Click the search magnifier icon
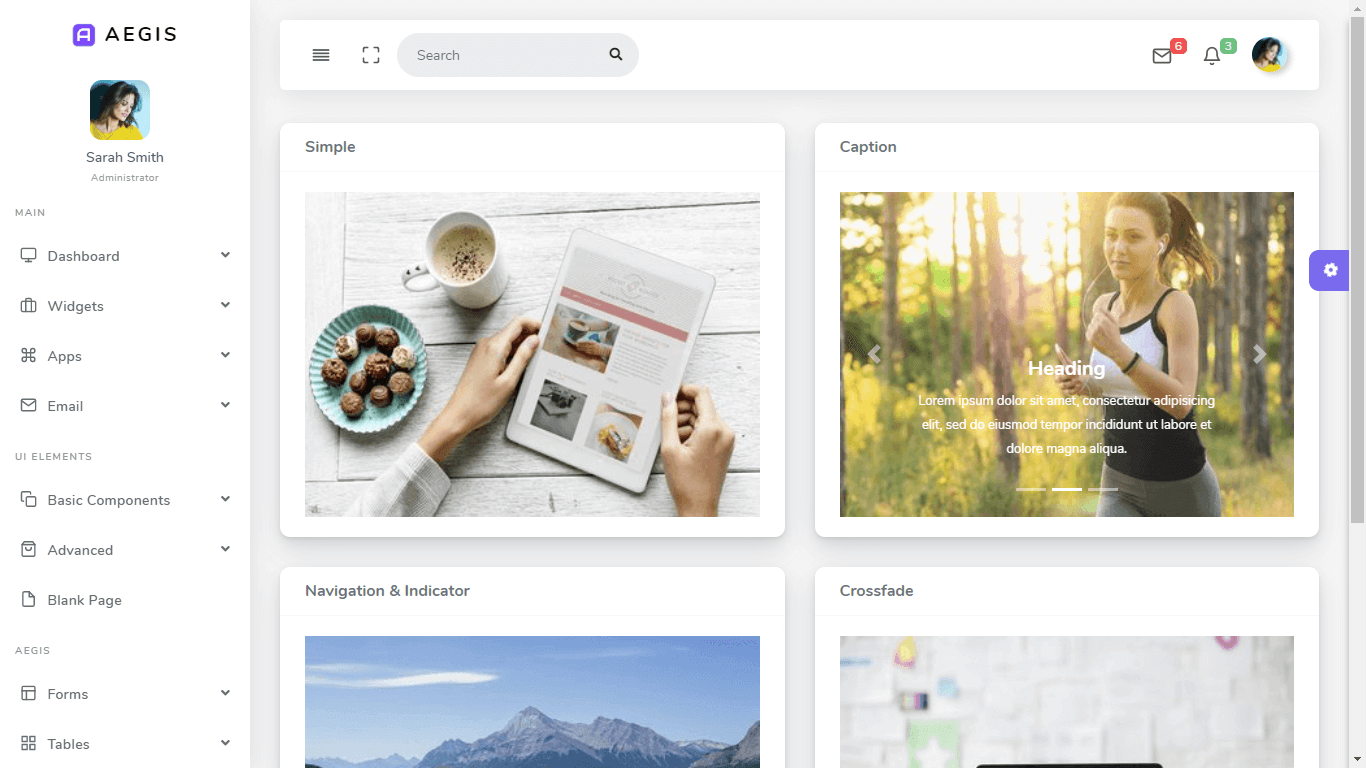The image size is (1366, 768). click(616, 55)
